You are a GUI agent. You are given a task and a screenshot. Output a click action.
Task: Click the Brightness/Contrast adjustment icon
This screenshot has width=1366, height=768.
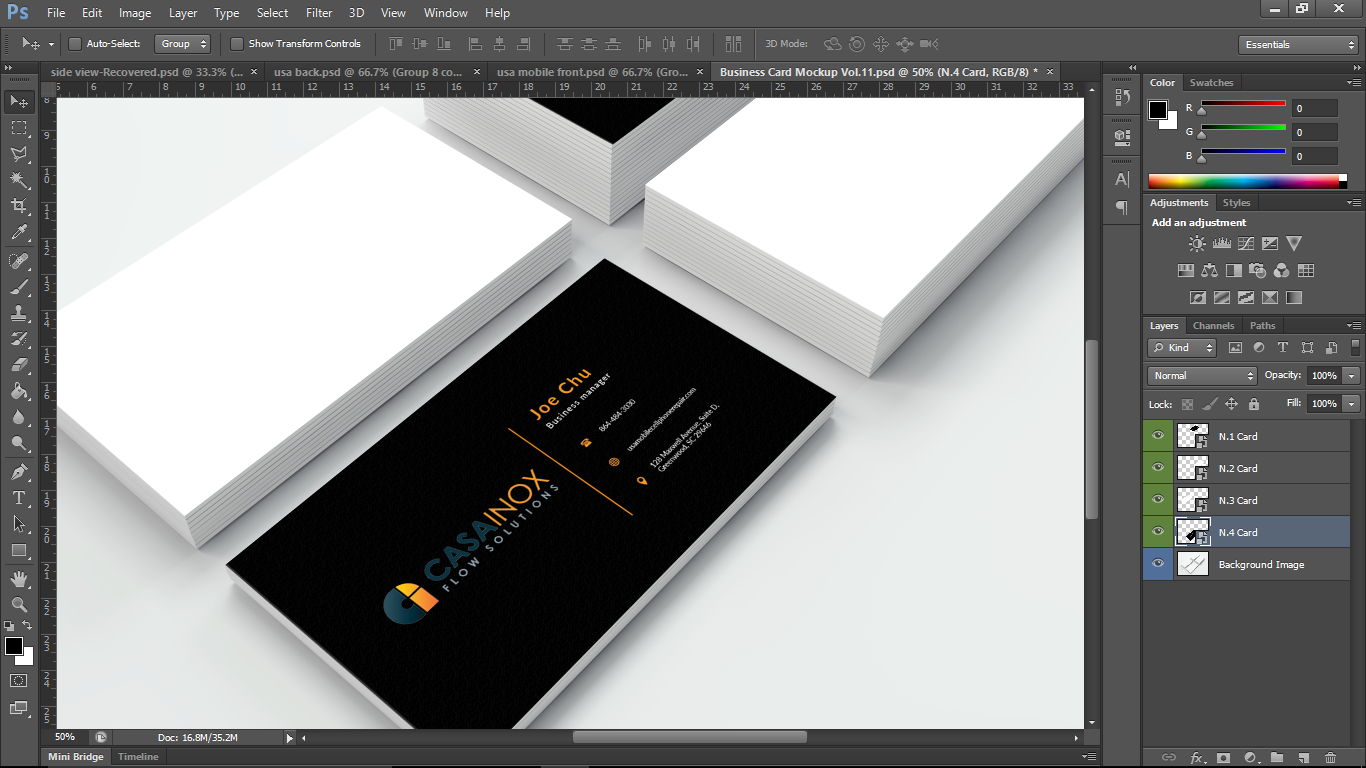[x=1197, y=244]
